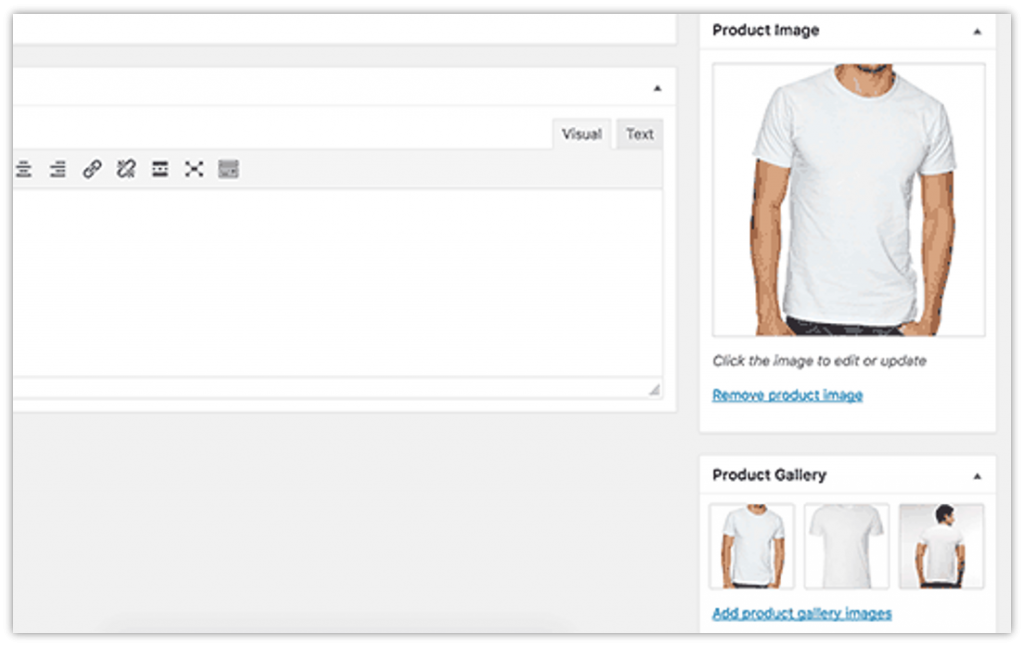This screenshot has width=1024, height=646.
Task: Click the Remove Link icon
Action: 125,169
